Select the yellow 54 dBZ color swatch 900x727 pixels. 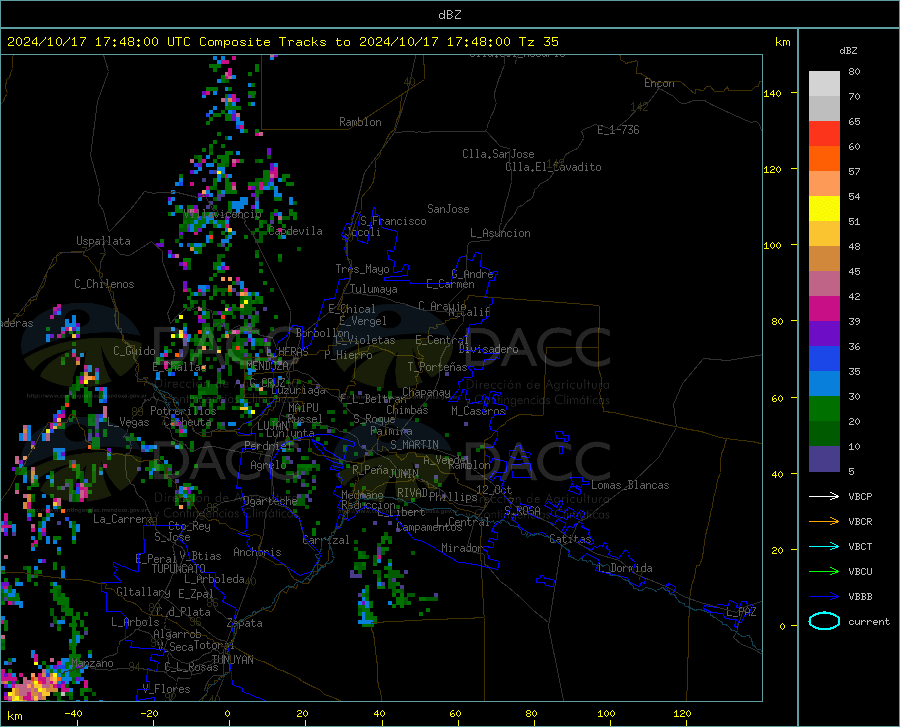824,209
